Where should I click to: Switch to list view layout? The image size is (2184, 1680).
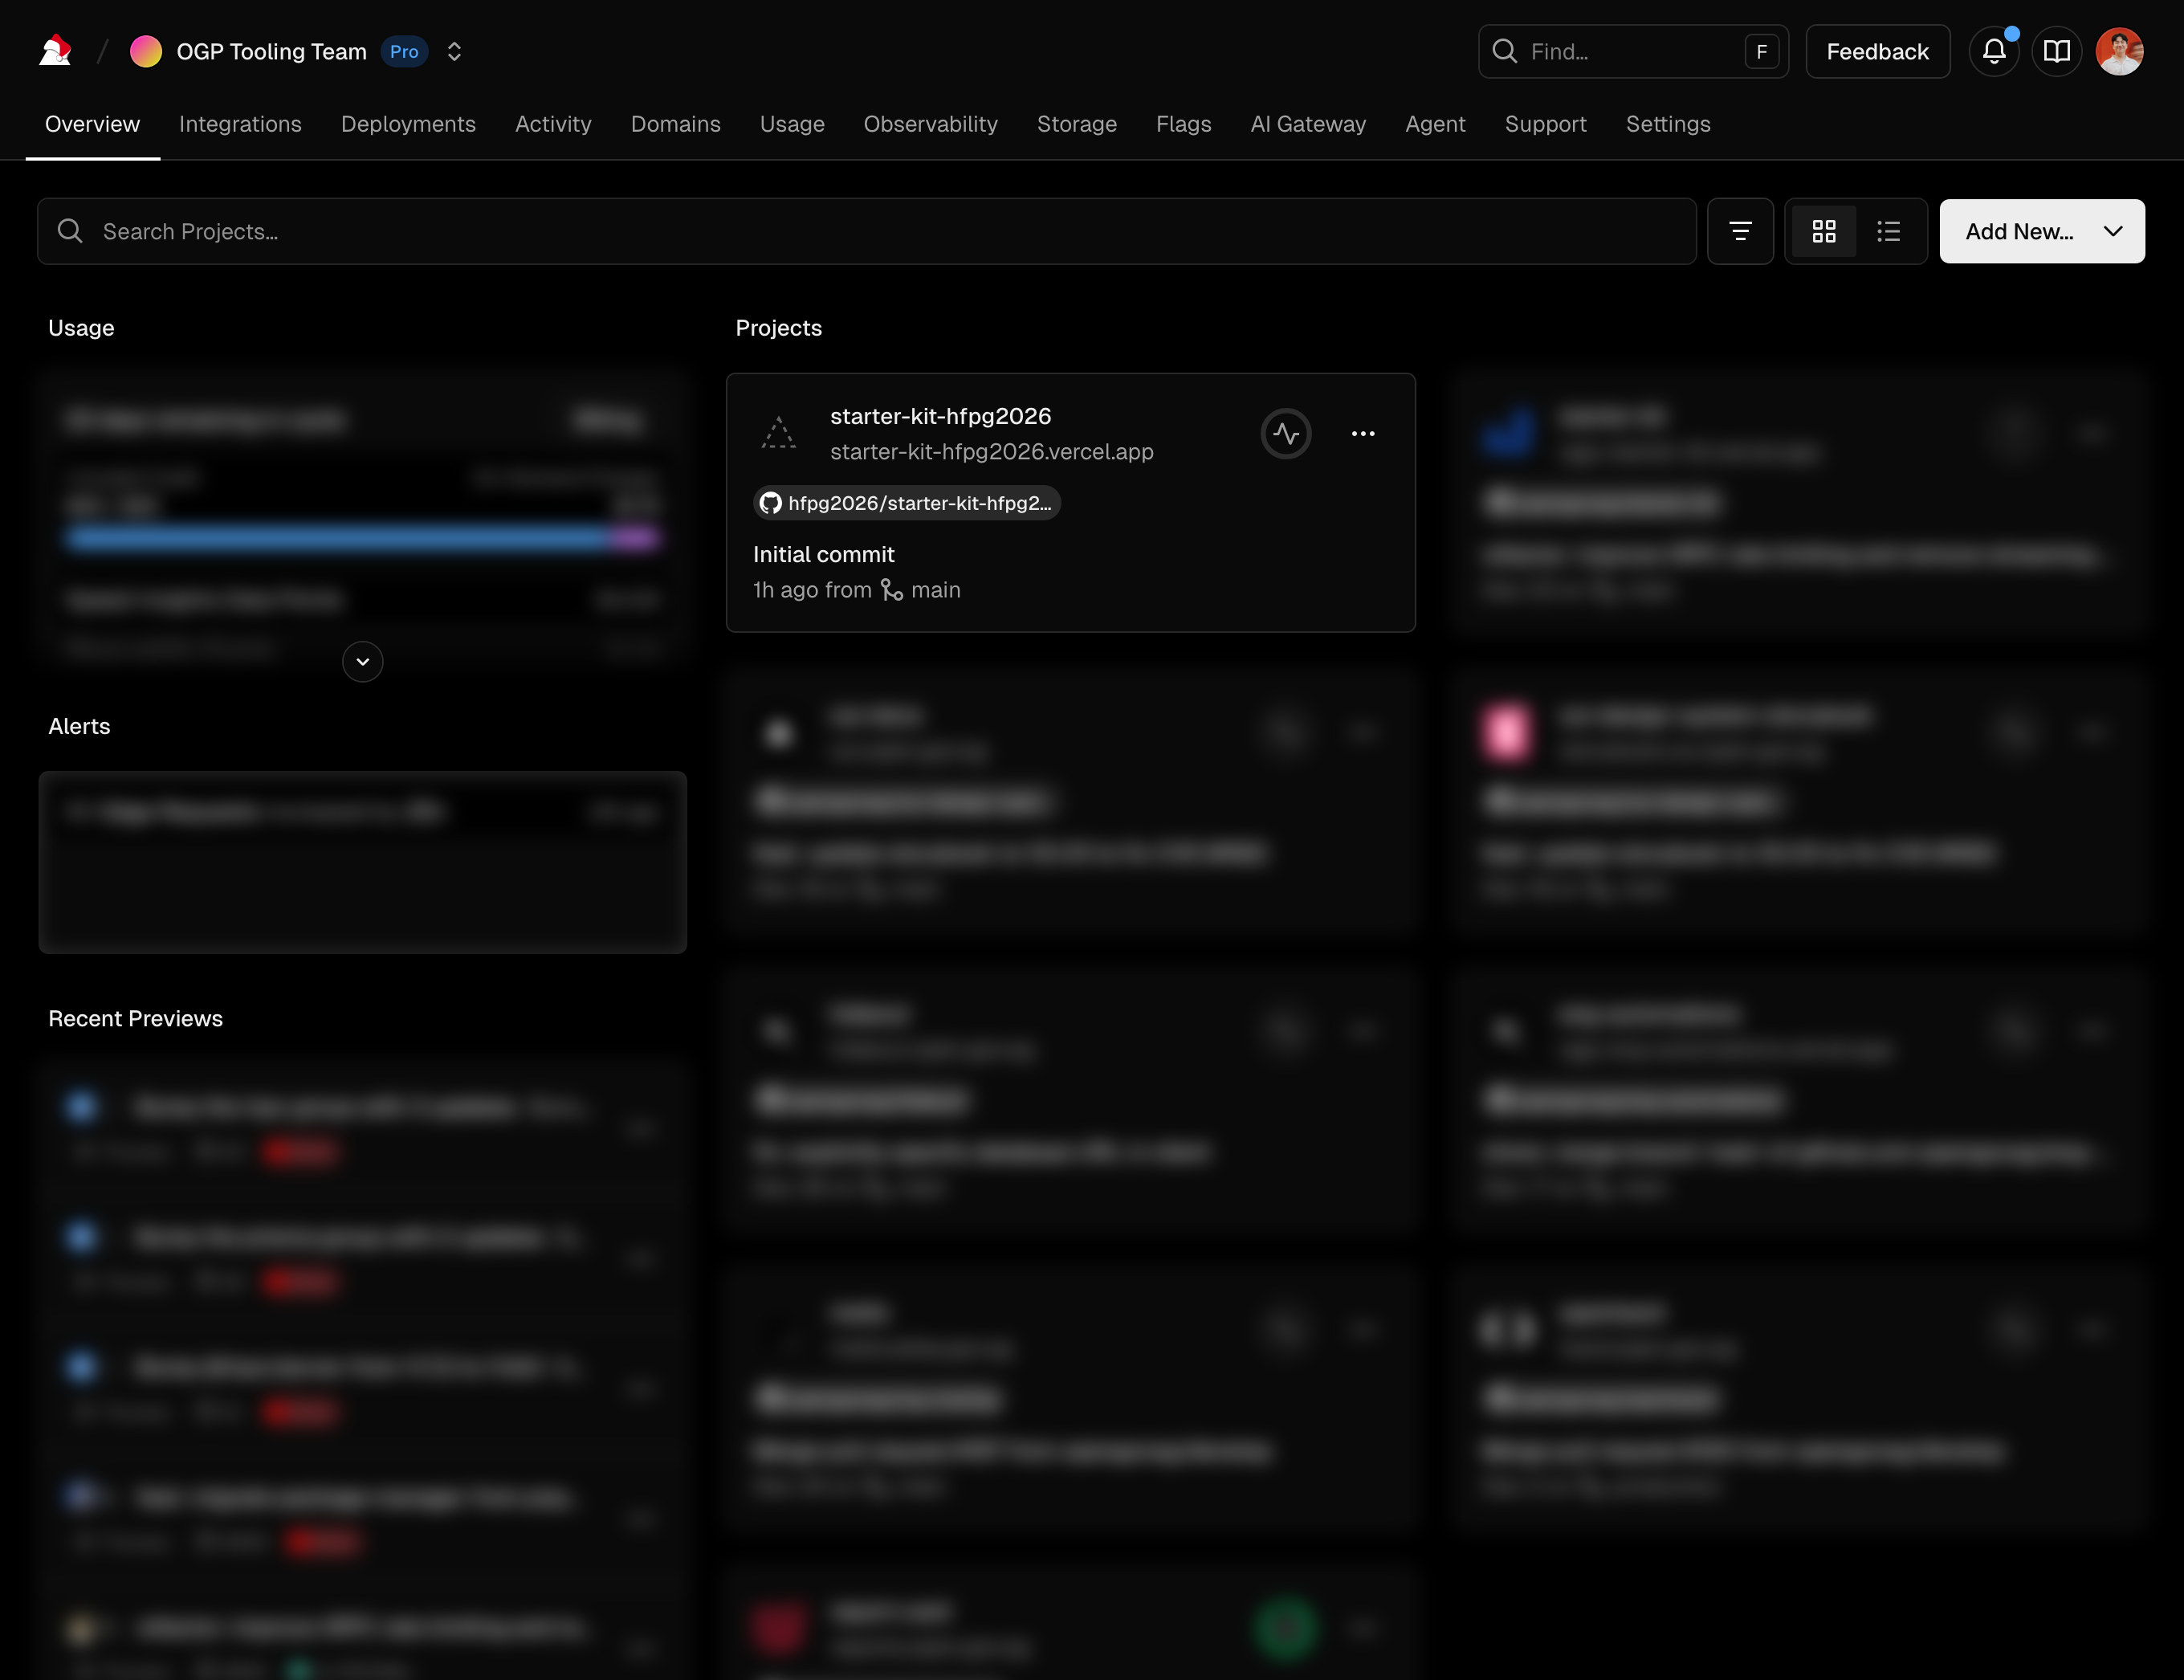[x=1888, y=231]
